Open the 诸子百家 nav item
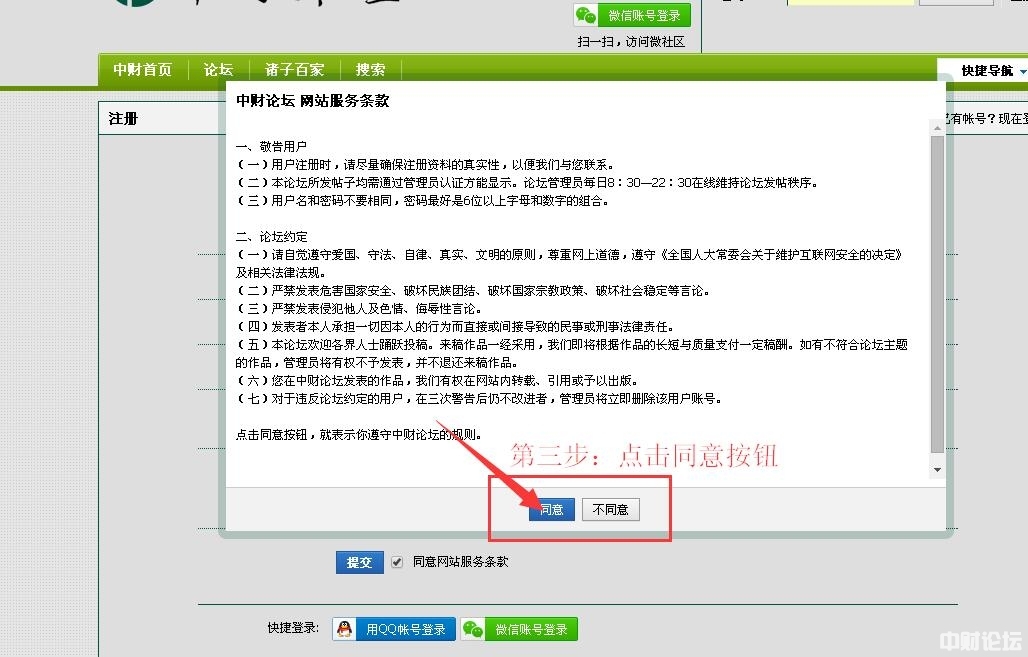This screenshot has height=657, width=1028. (294, 70)
